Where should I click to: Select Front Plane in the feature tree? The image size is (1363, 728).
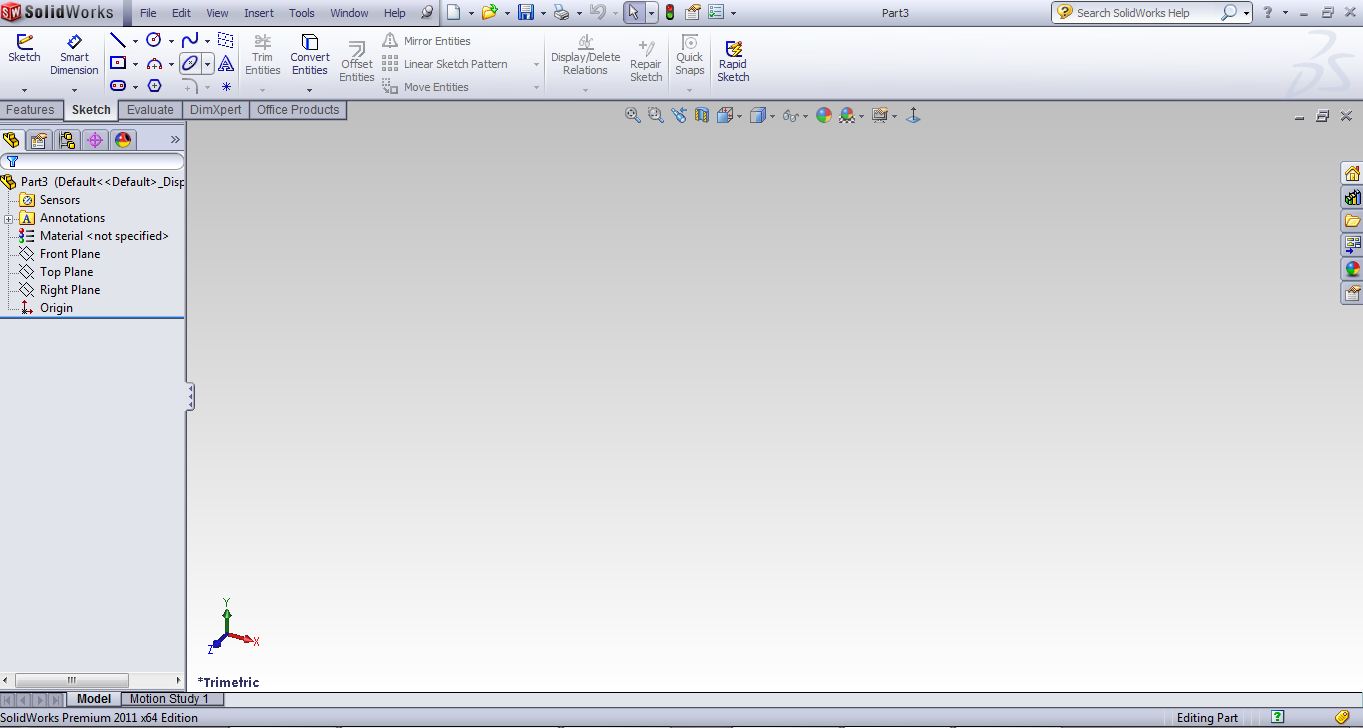click(x=69, y=254)
